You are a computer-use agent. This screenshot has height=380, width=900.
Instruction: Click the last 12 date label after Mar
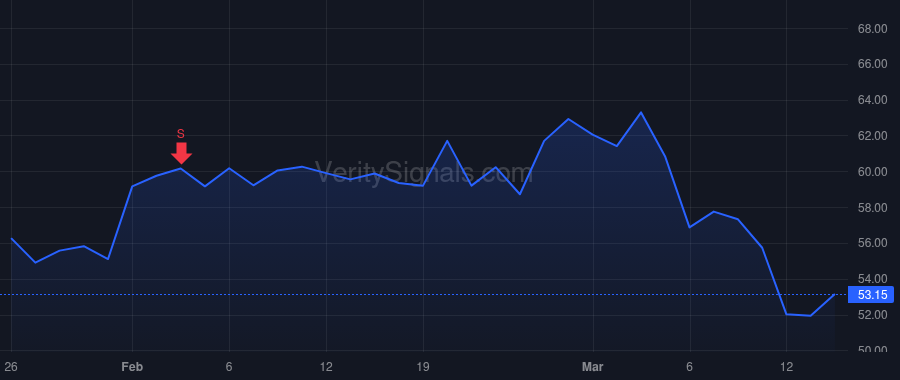coord(786,367)
